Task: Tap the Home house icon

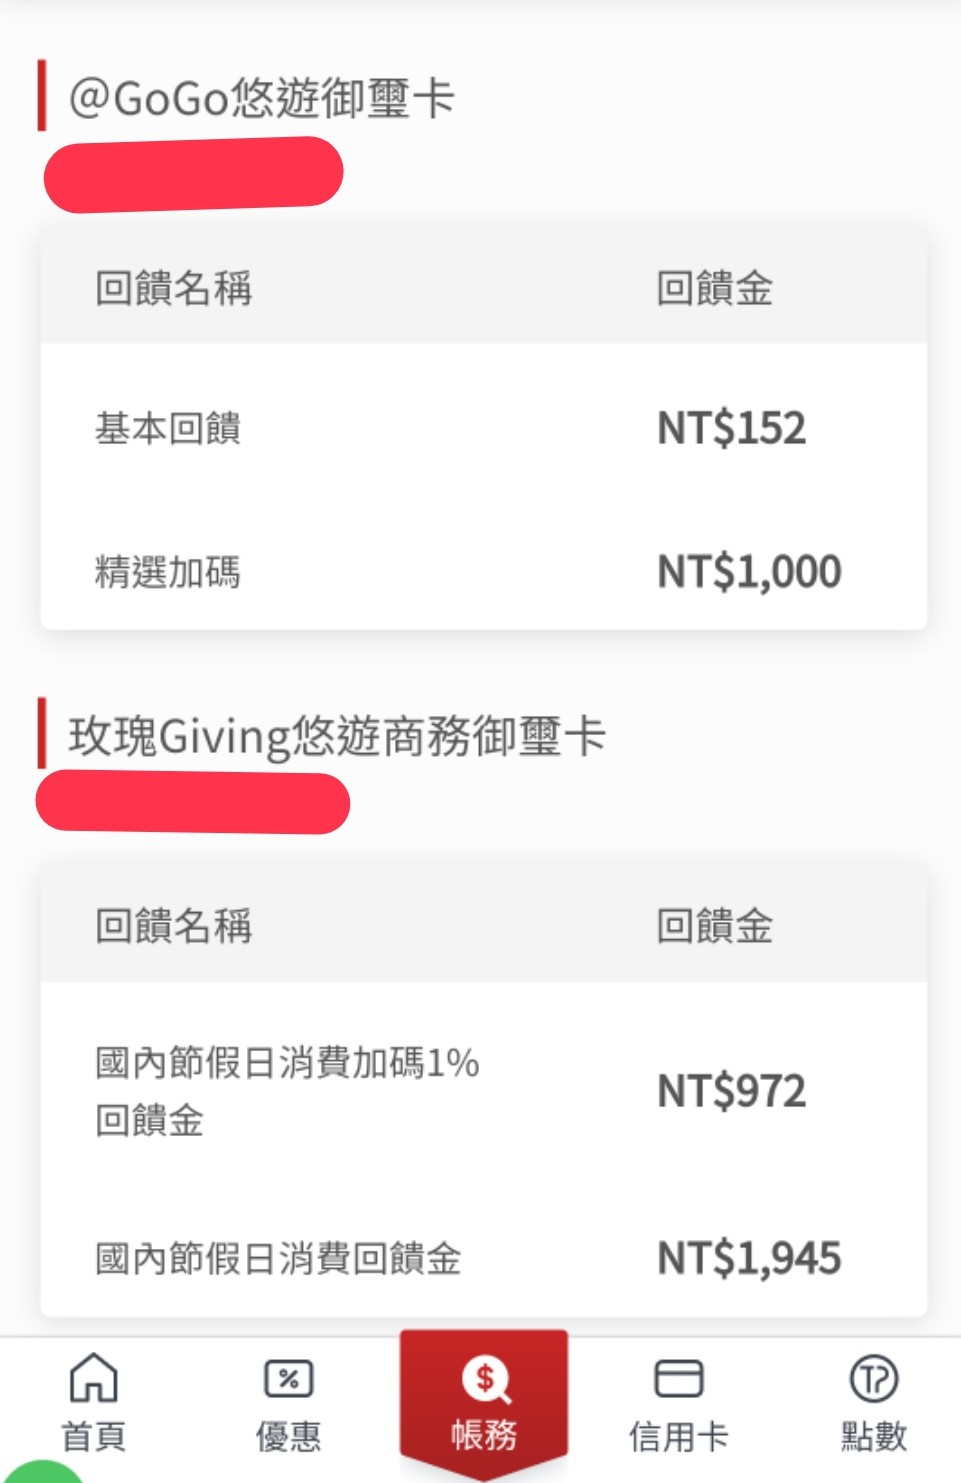Action: (93, 1378)
